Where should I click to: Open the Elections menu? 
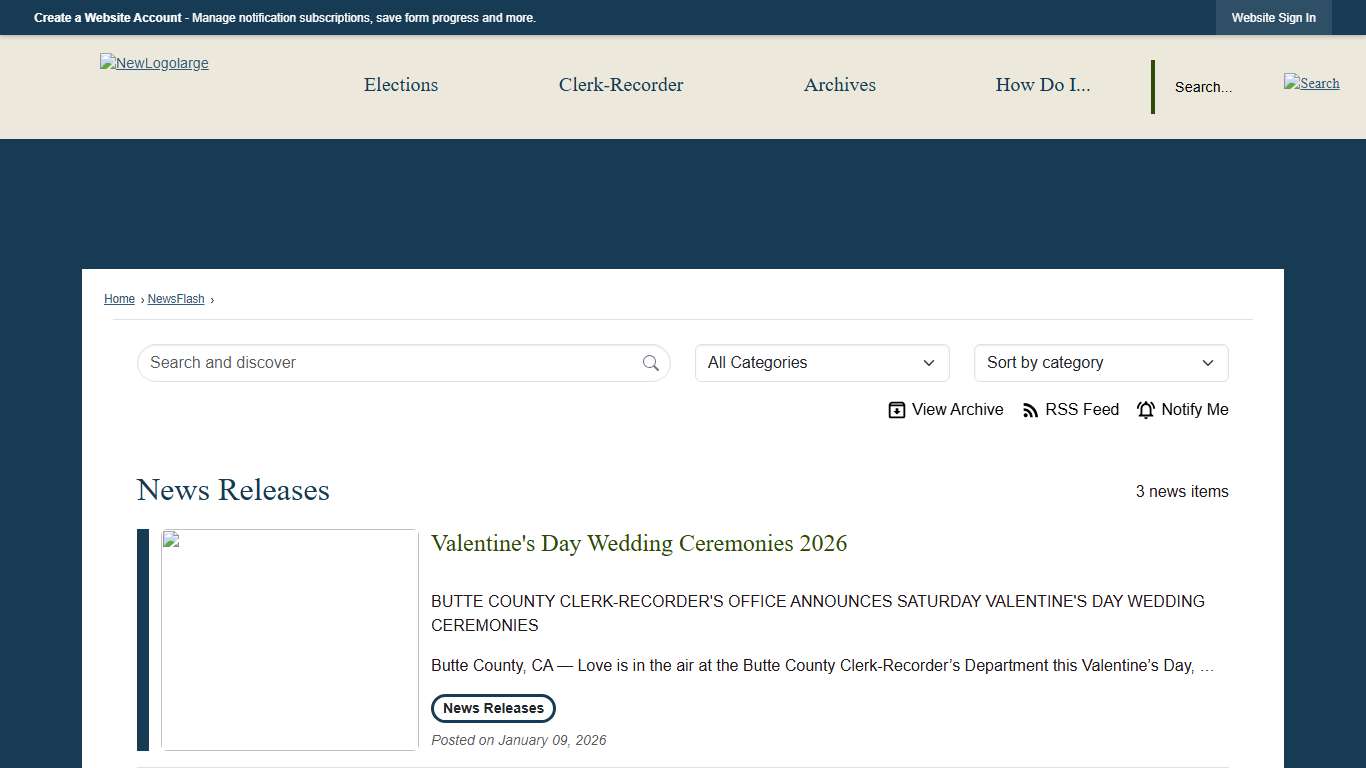click(x=400, y=85)
